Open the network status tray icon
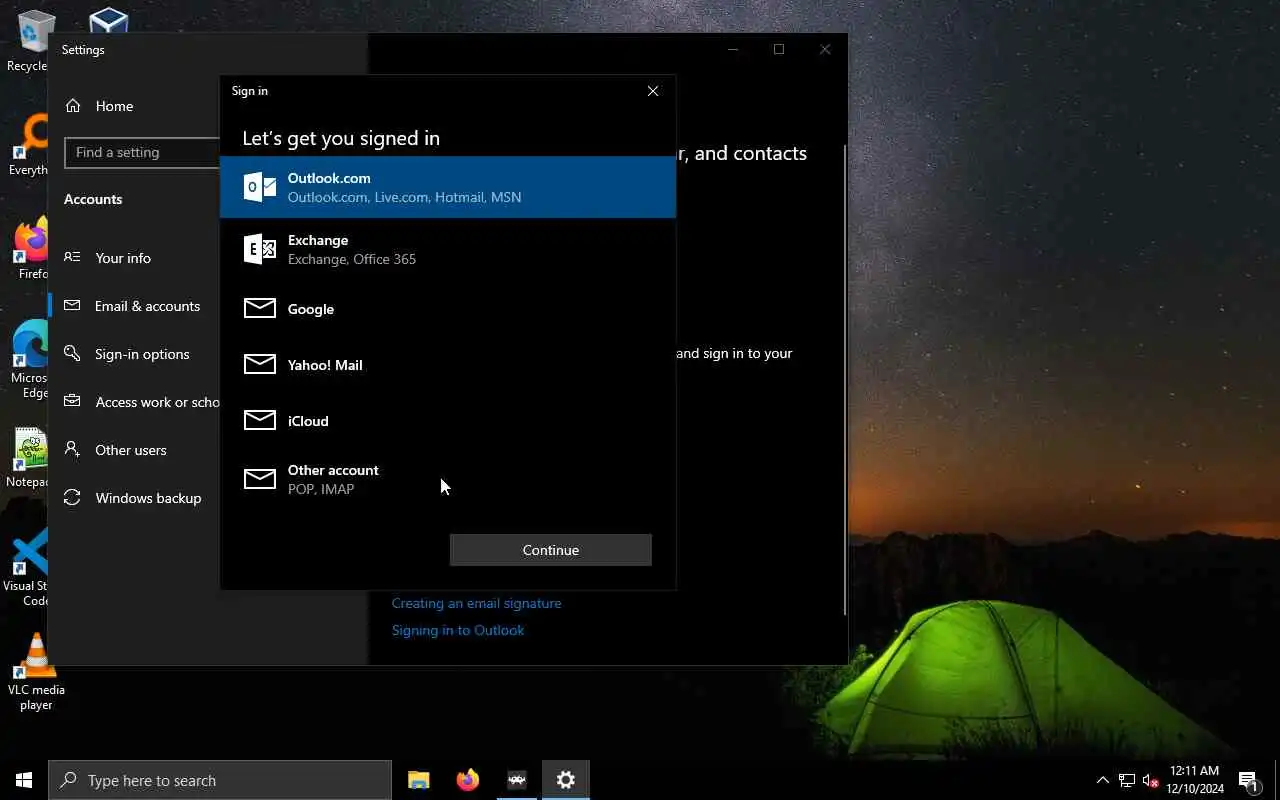The height and width of the screenshot is (800, 1280). pos(1127,780)
